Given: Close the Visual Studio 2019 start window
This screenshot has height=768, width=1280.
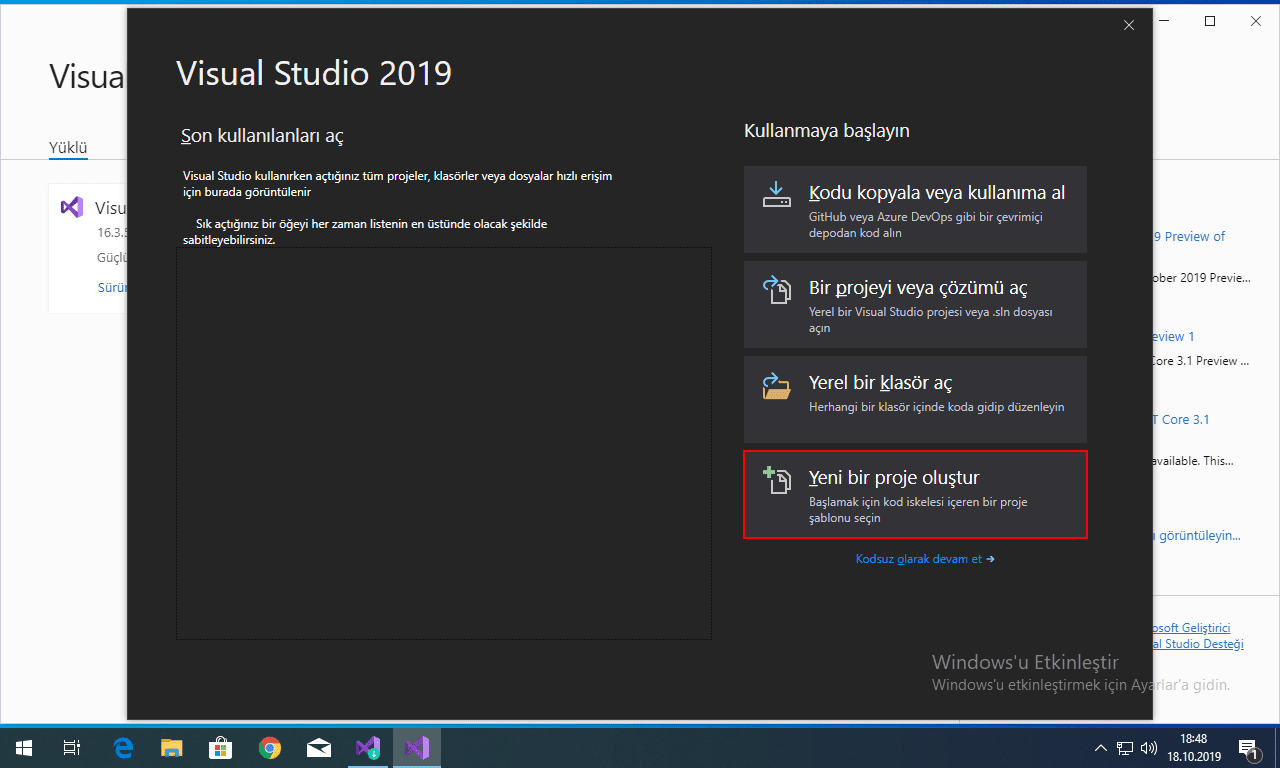Looking at the screenshot, I should (1129, 25).
